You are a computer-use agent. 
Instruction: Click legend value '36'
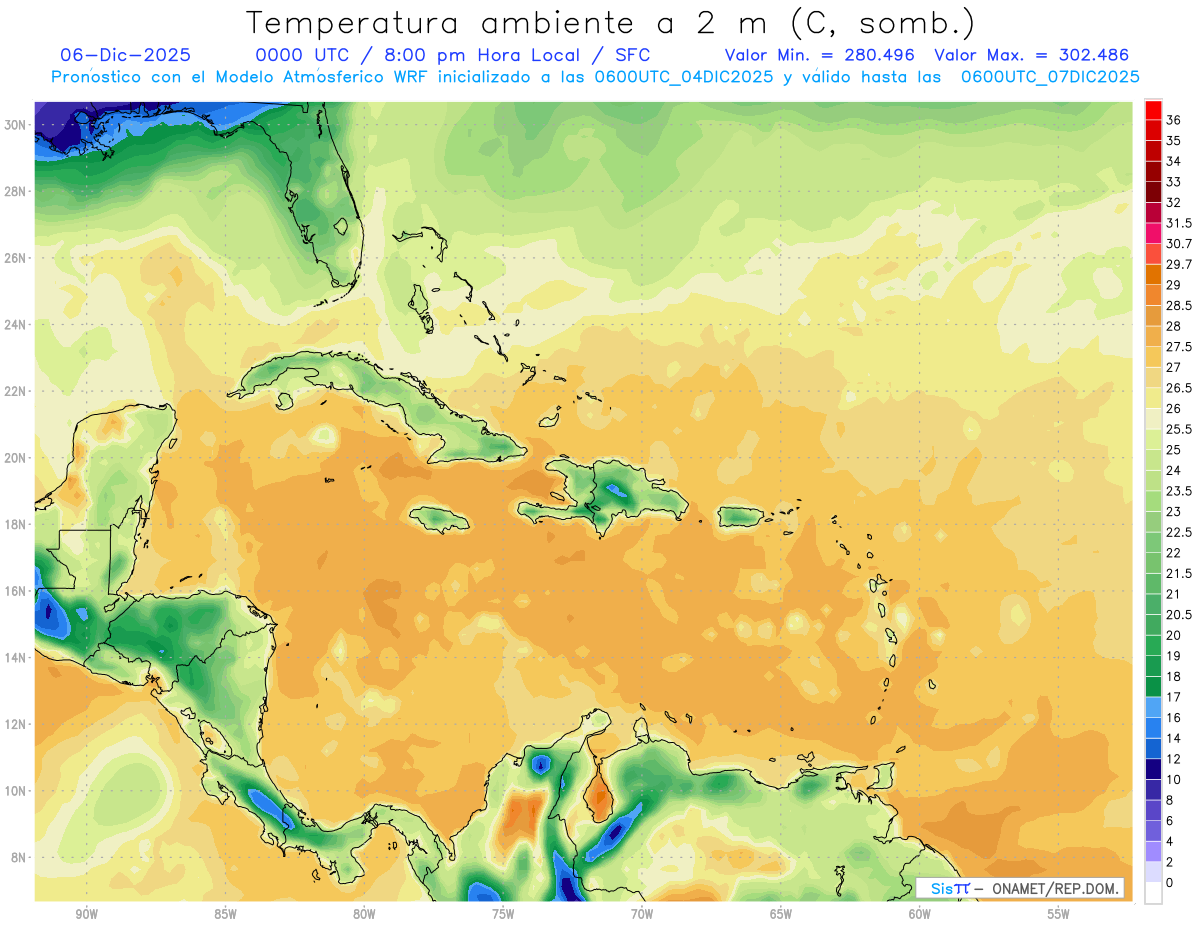[x=1174, y=120]
